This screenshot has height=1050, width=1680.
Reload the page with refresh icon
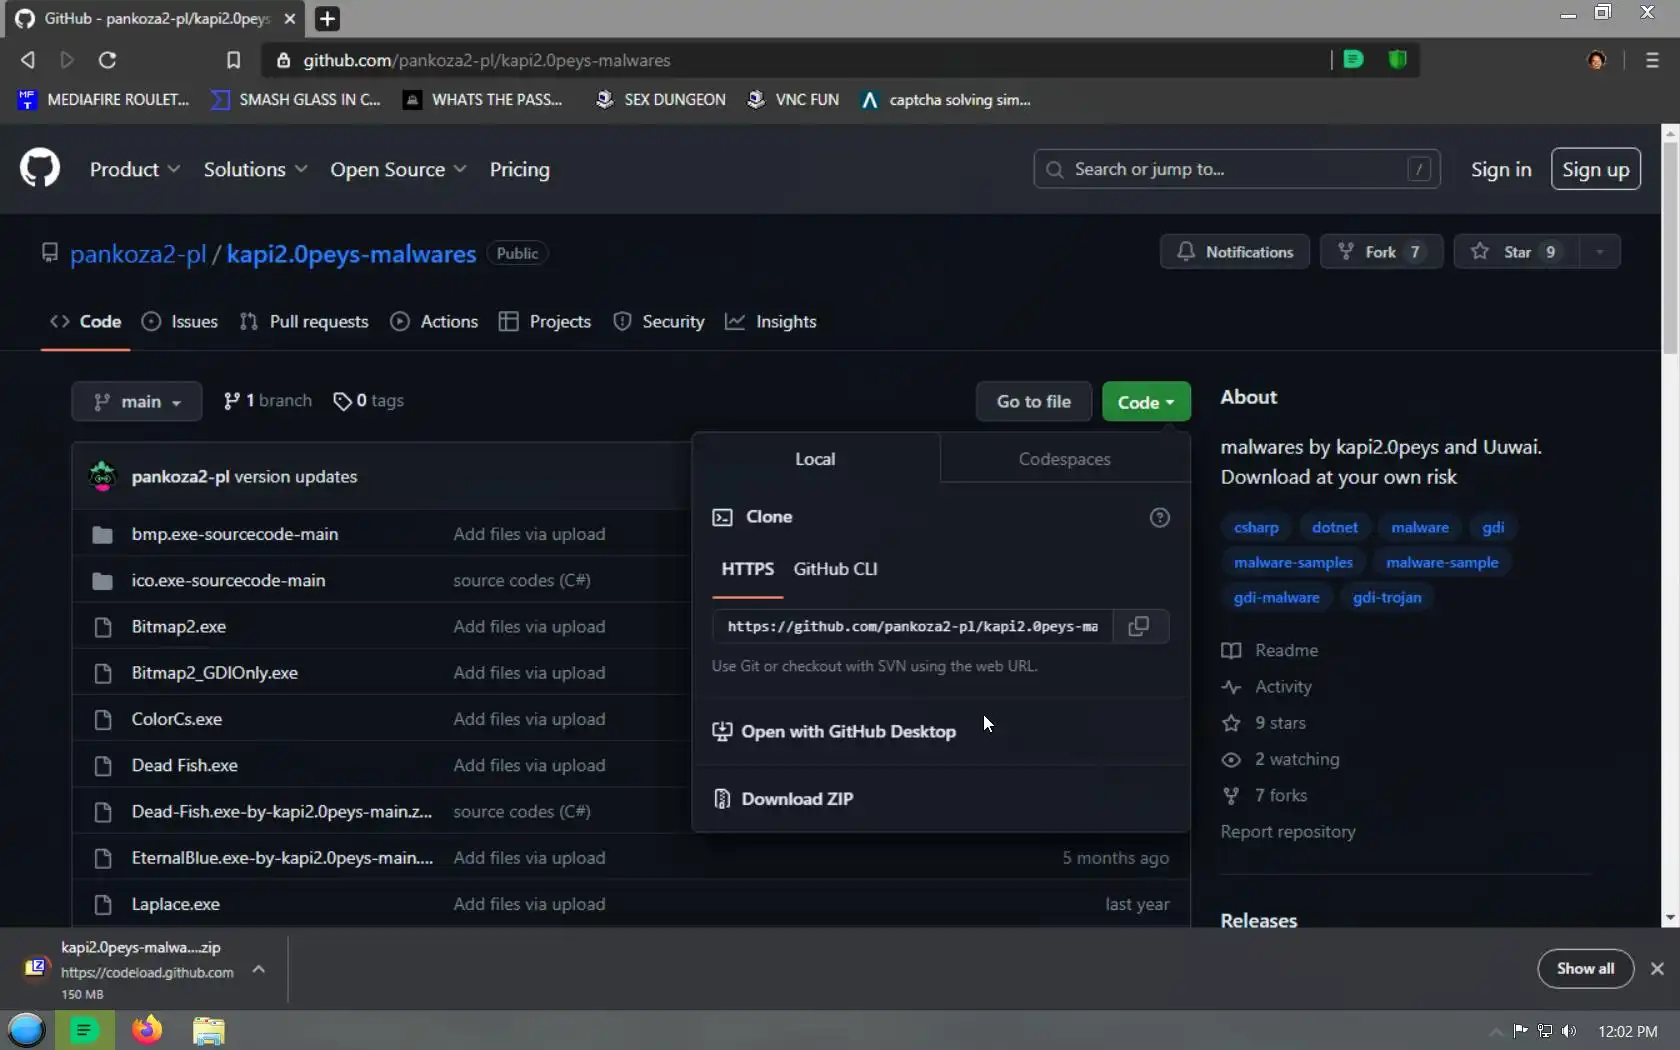point(107,60)
